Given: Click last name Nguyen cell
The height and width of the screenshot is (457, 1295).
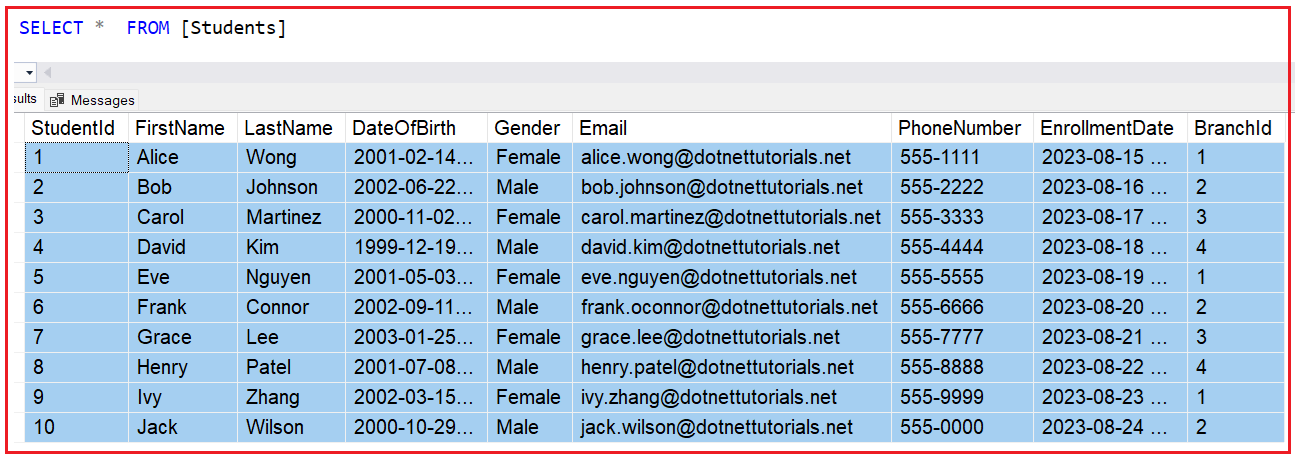Looking at the screenshot, I should point(291,277).
